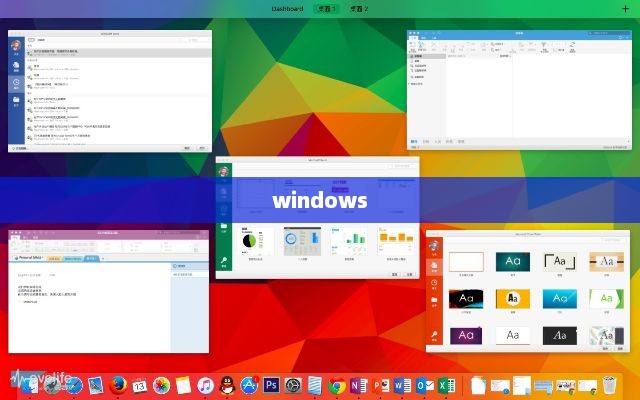Choose the orange circle Aa PowerPoint theme
Screen dimensions: 640x400
click(513, 299)
